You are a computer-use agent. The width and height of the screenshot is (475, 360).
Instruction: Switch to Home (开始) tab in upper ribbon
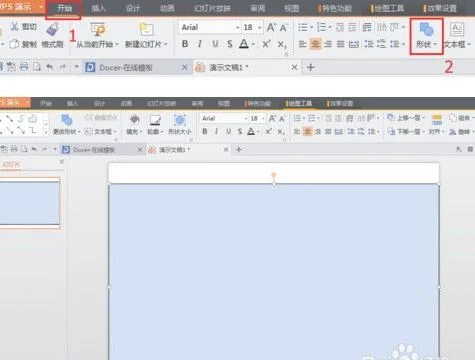[64, 8]
